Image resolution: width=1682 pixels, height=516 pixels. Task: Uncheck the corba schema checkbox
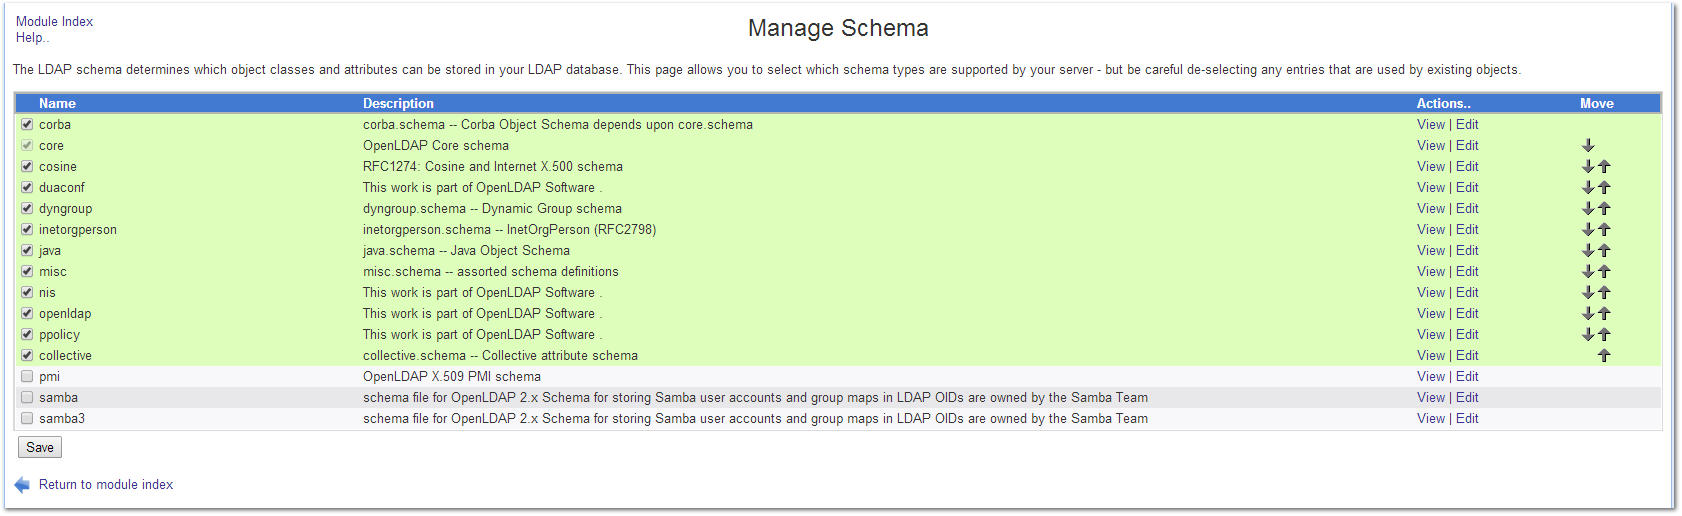(x=27, y=125)
